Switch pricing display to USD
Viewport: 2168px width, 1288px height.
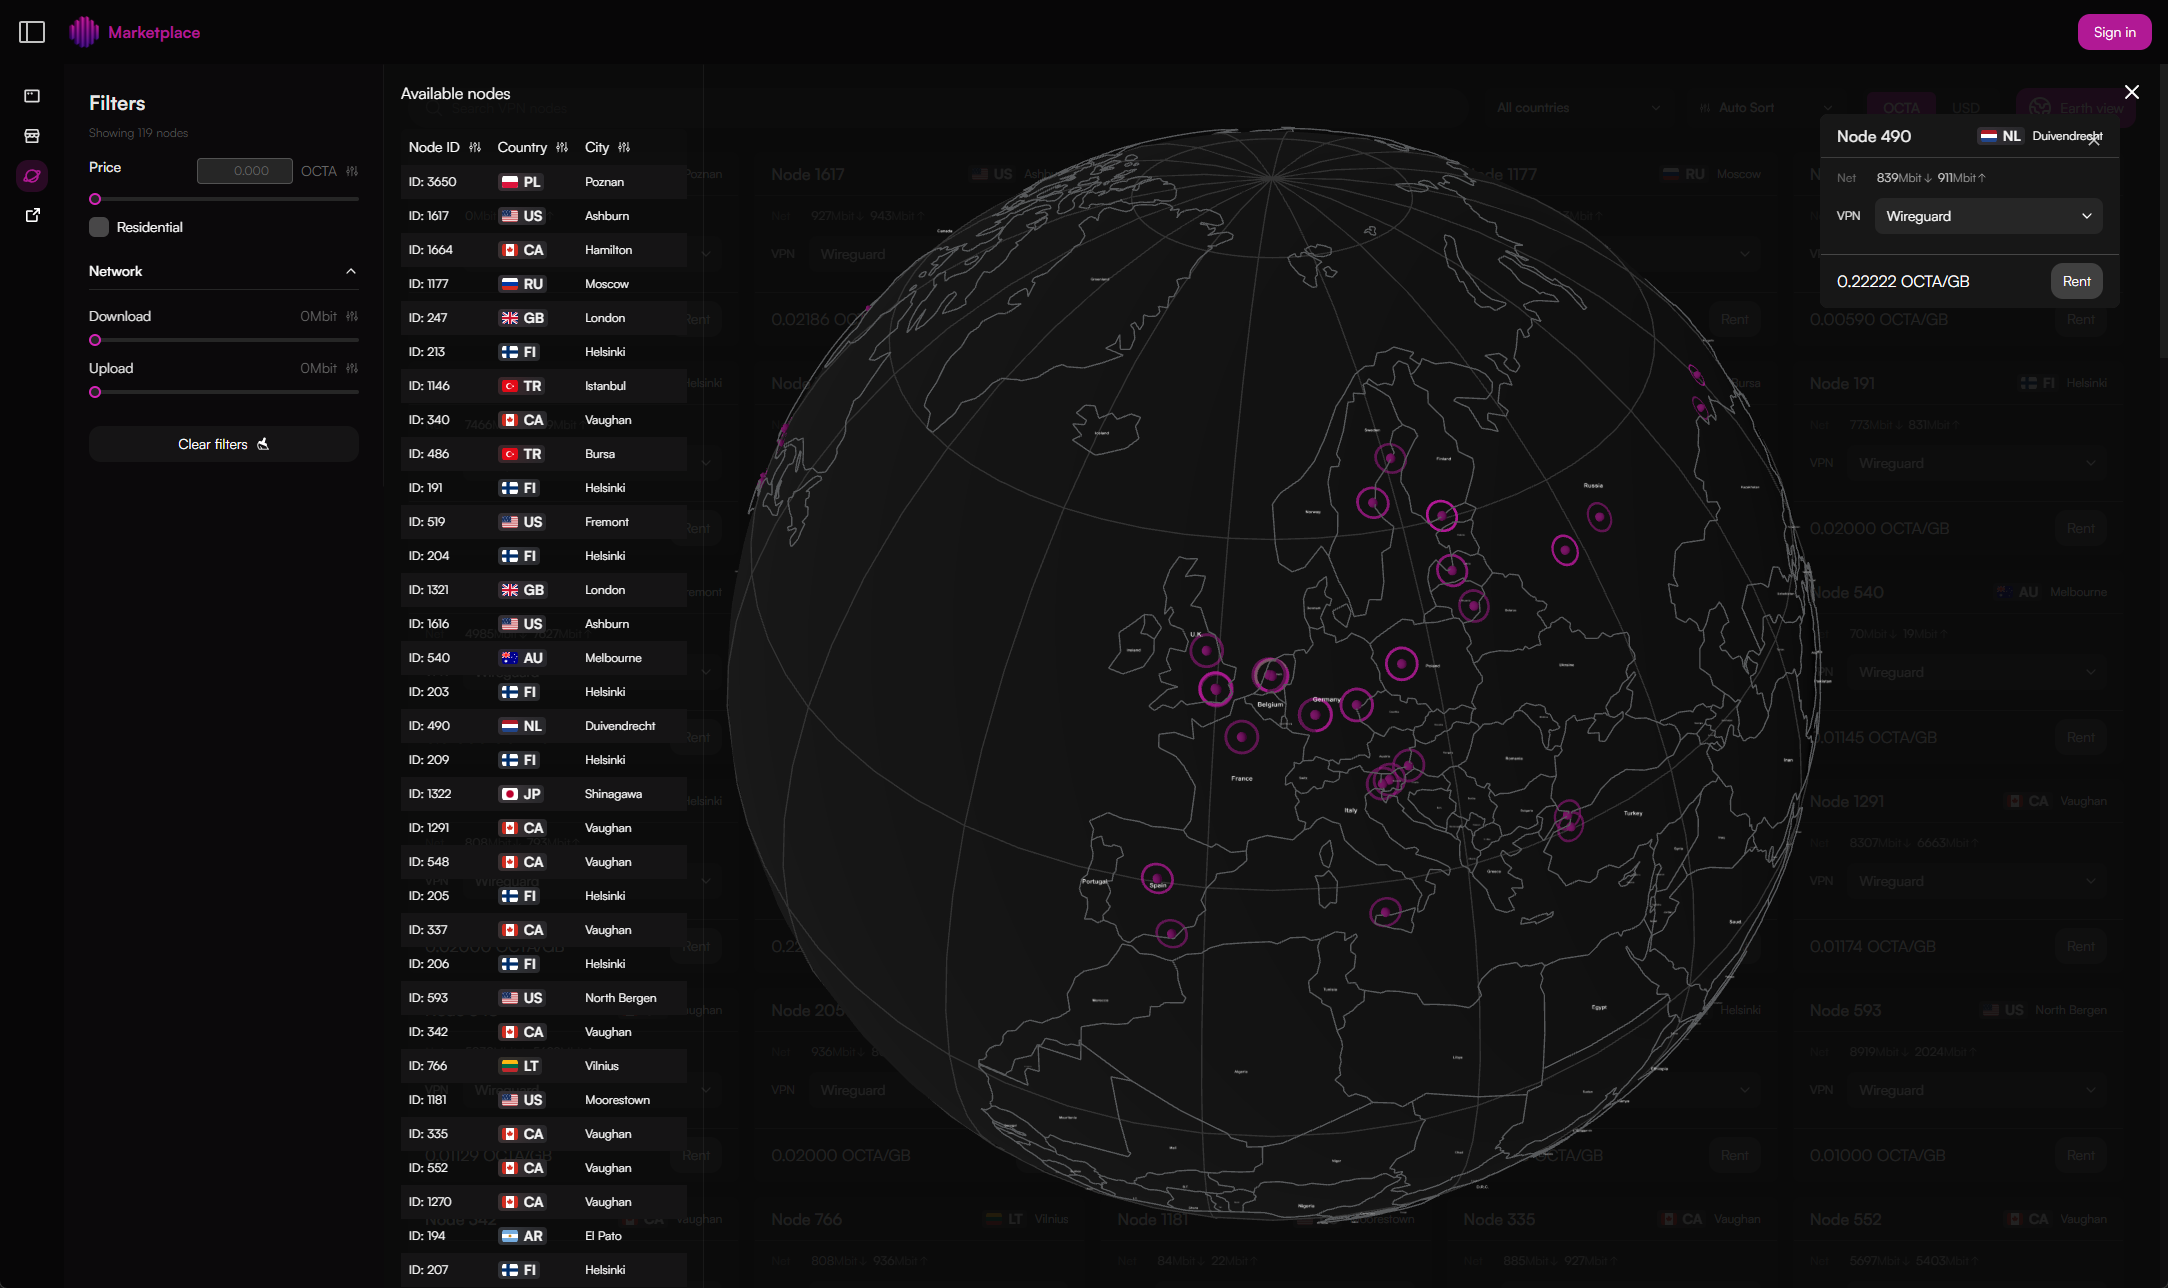tap(1964, 107)
